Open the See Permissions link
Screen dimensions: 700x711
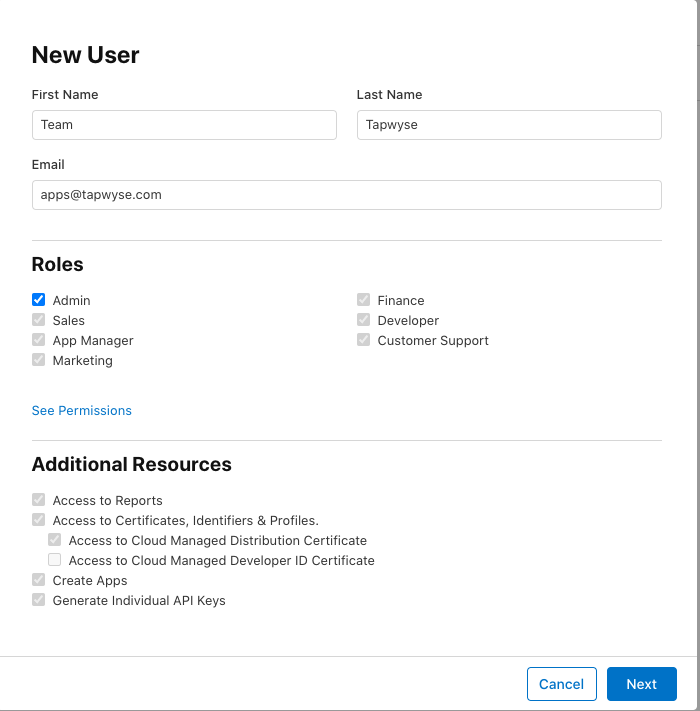pyautogui.click(x=82, y=410)
